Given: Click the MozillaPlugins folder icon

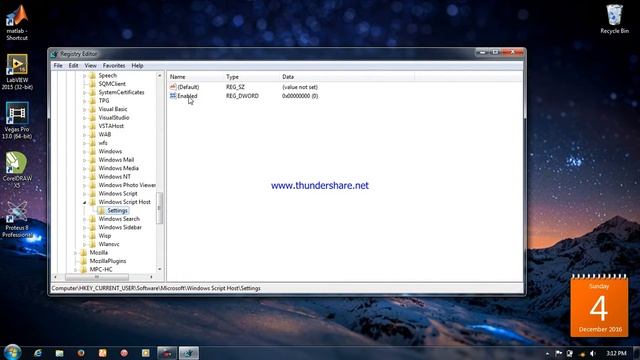Looking at the screenshot, I should click(84, 261).
